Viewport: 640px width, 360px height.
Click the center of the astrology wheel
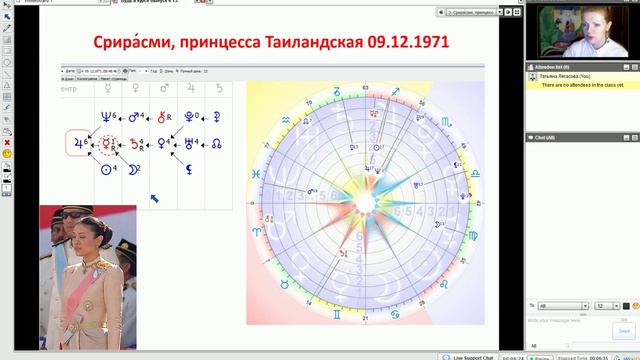pos(366,203)
